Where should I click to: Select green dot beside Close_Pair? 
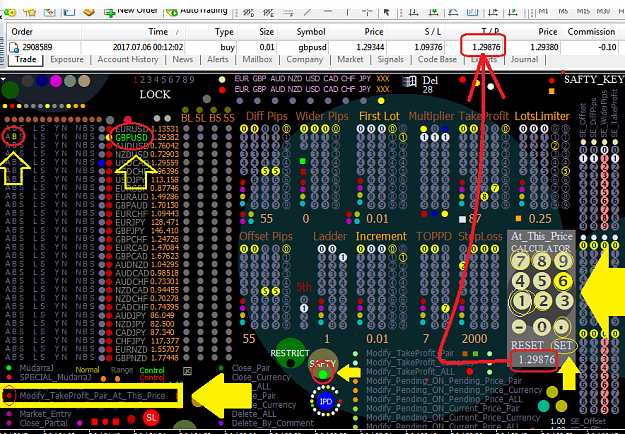pyautogui.click(x=221, y=368)
